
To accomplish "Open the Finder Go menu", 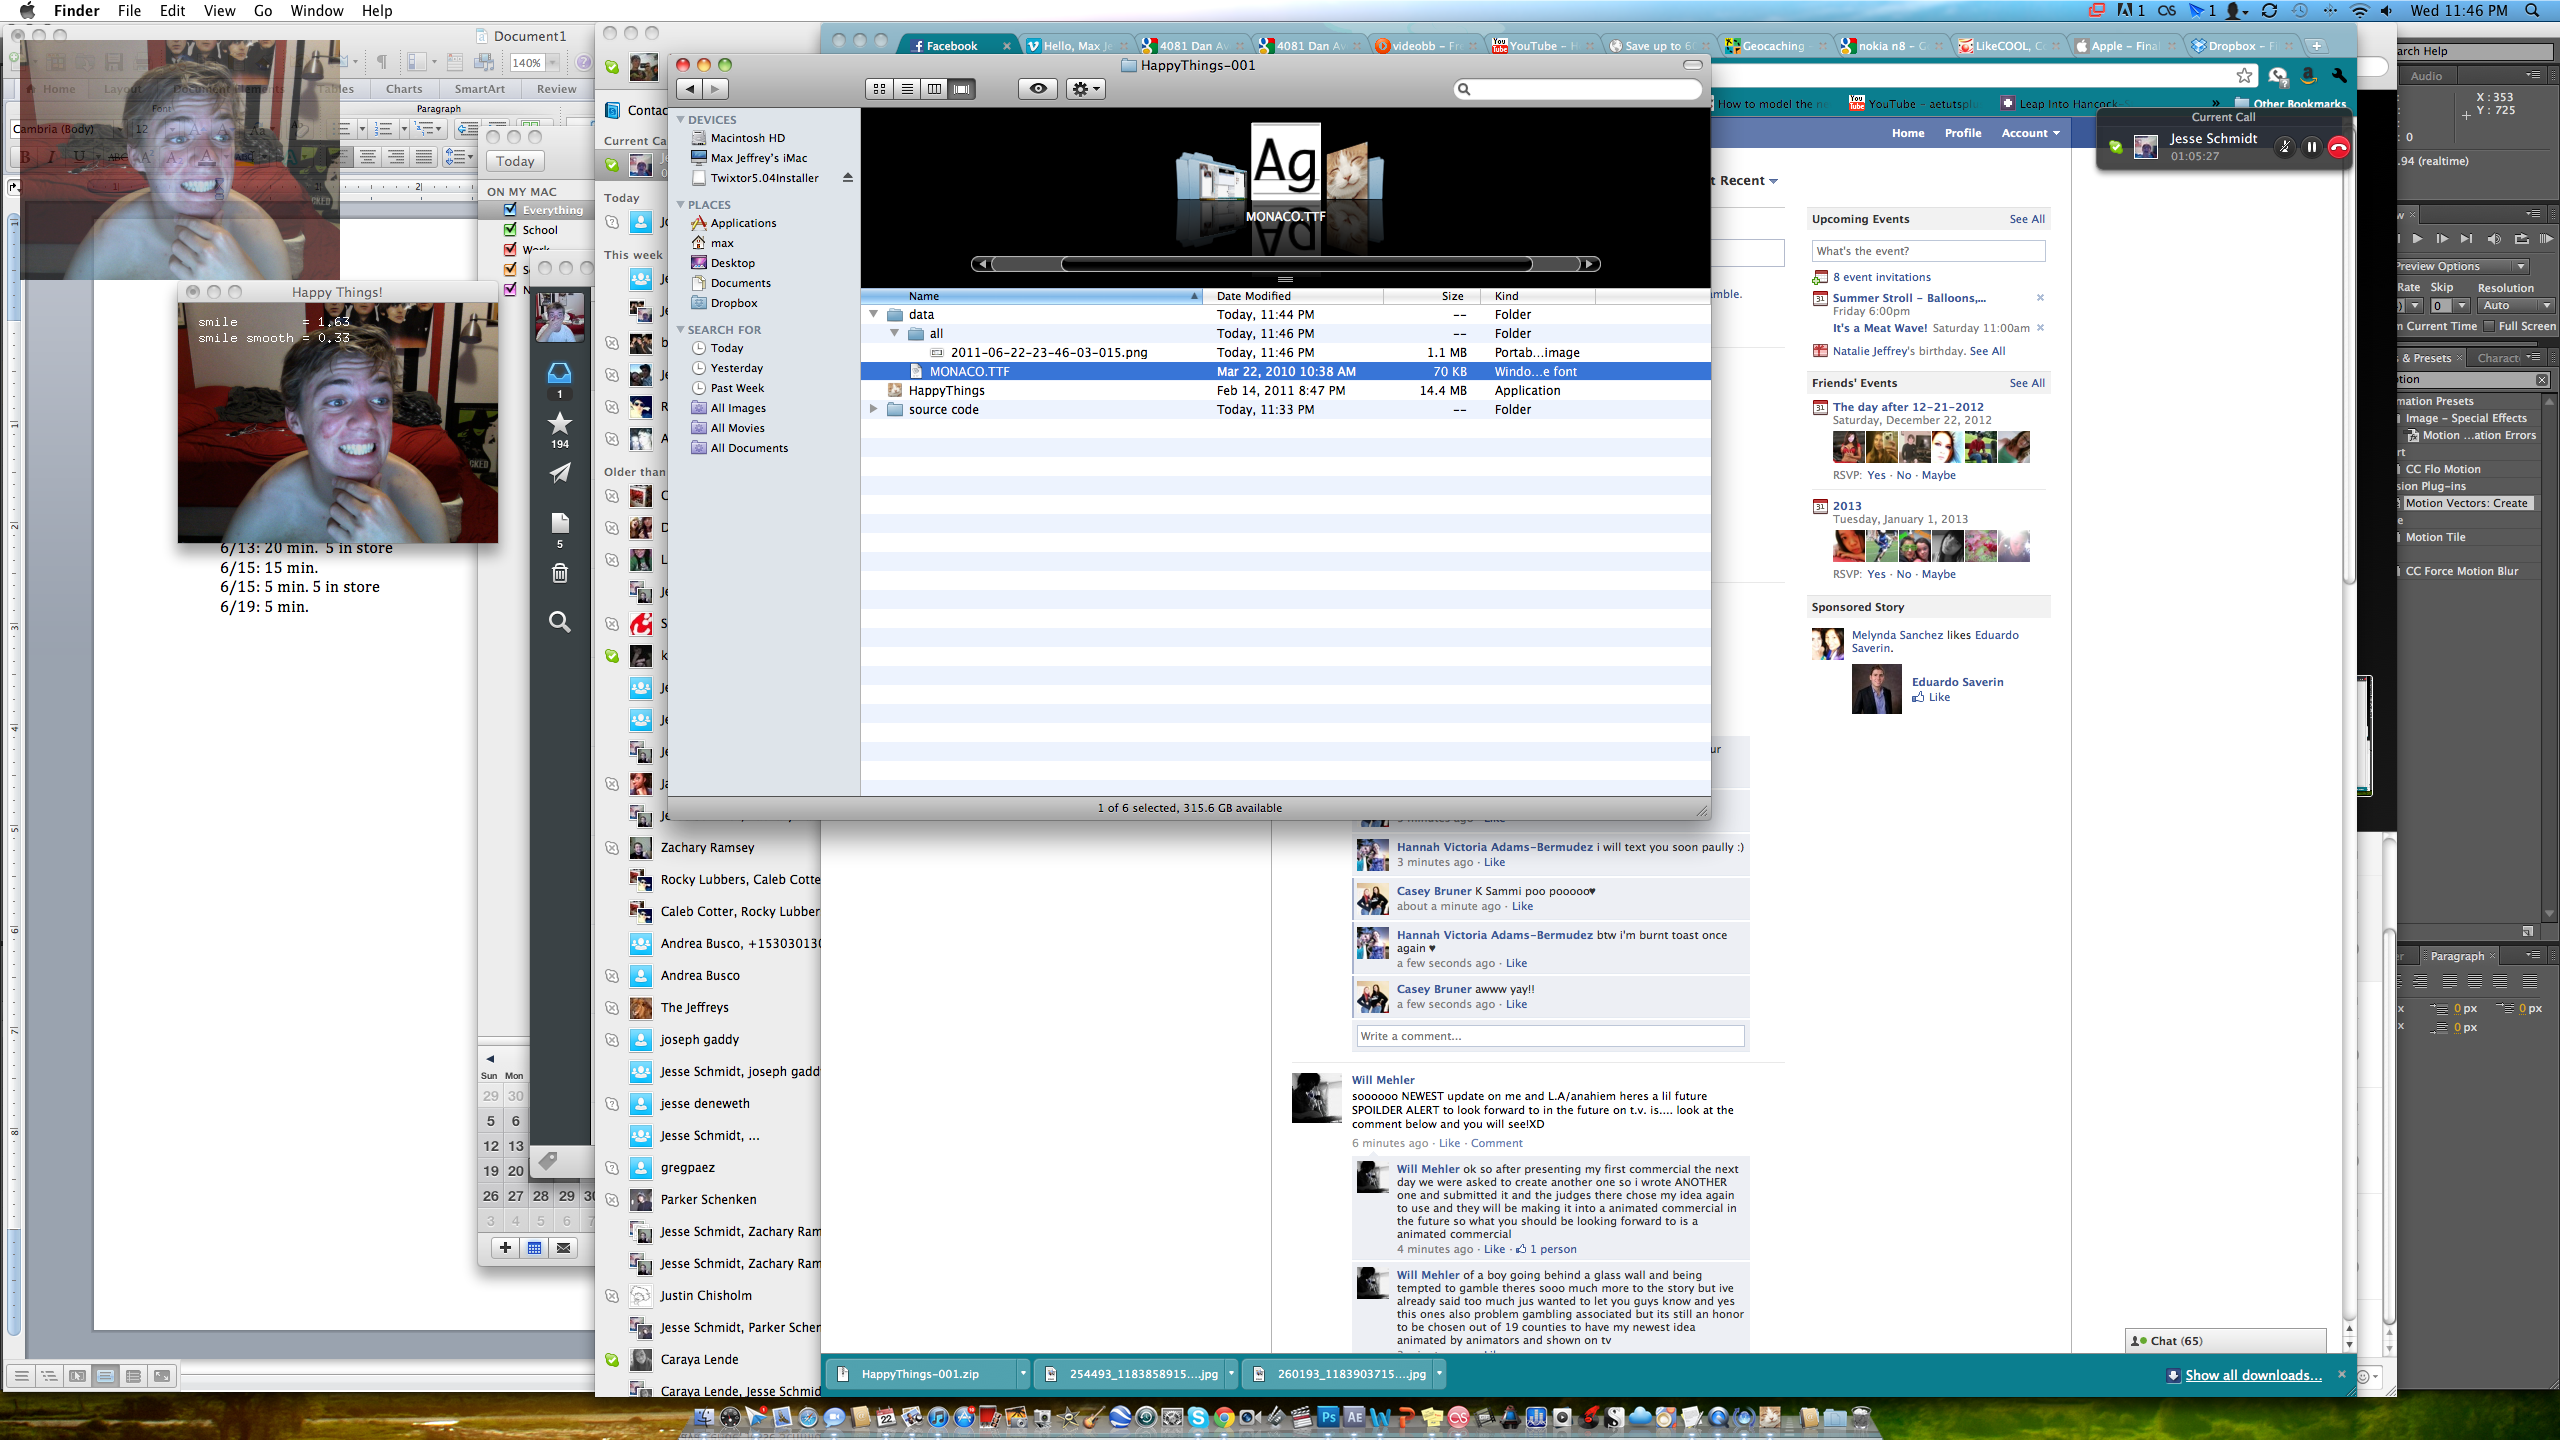I will coord(263,11).
